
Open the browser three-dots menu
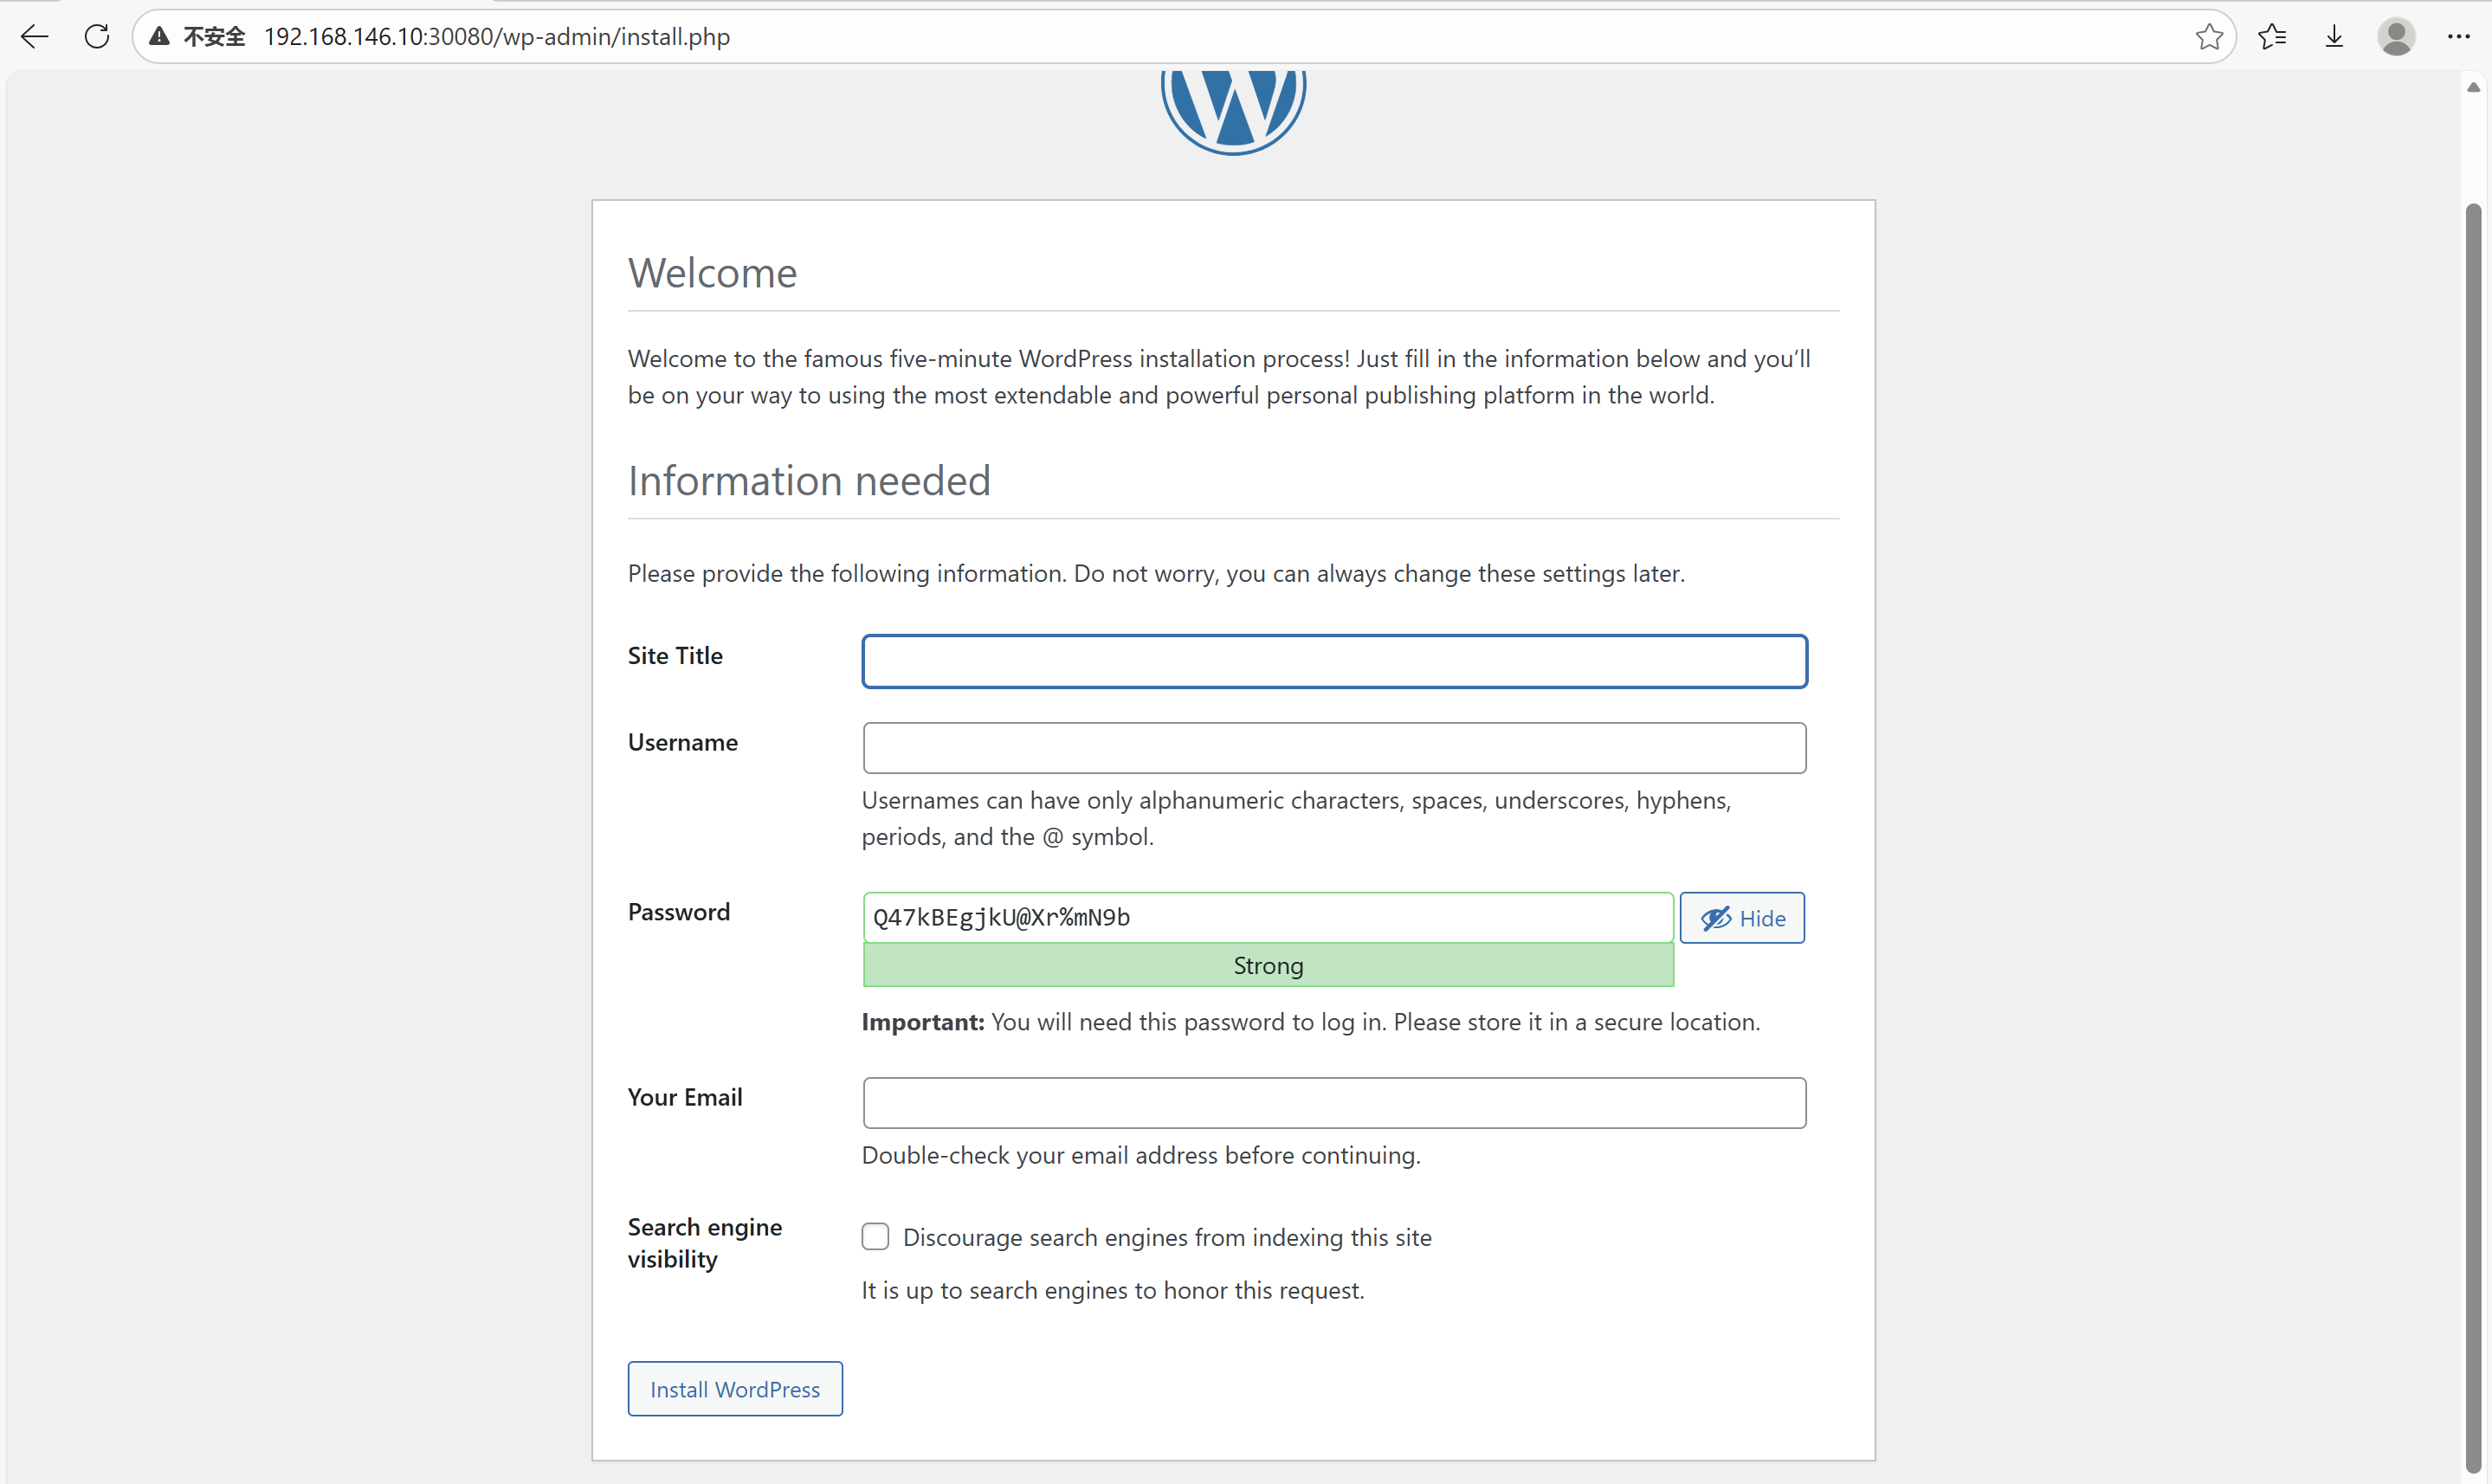pos(2459,37)
